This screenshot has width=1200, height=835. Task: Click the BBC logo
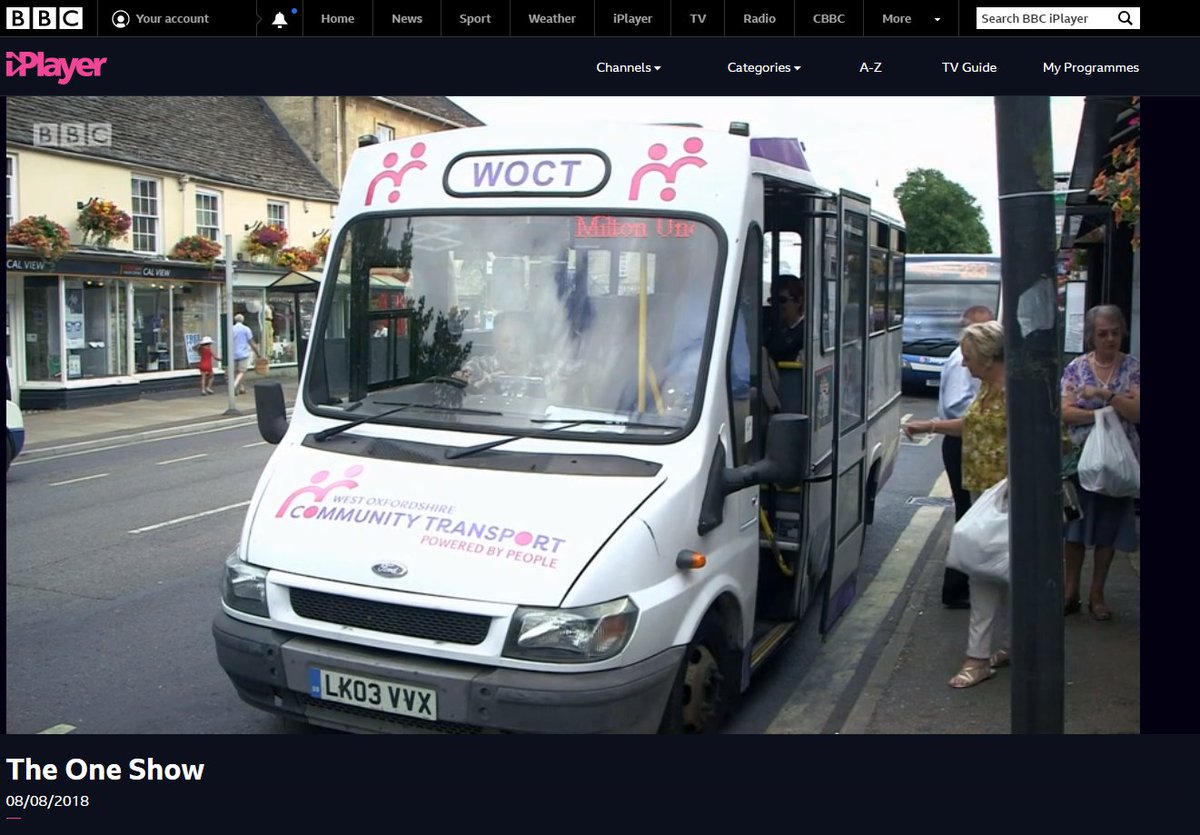(x=44, y=18)
